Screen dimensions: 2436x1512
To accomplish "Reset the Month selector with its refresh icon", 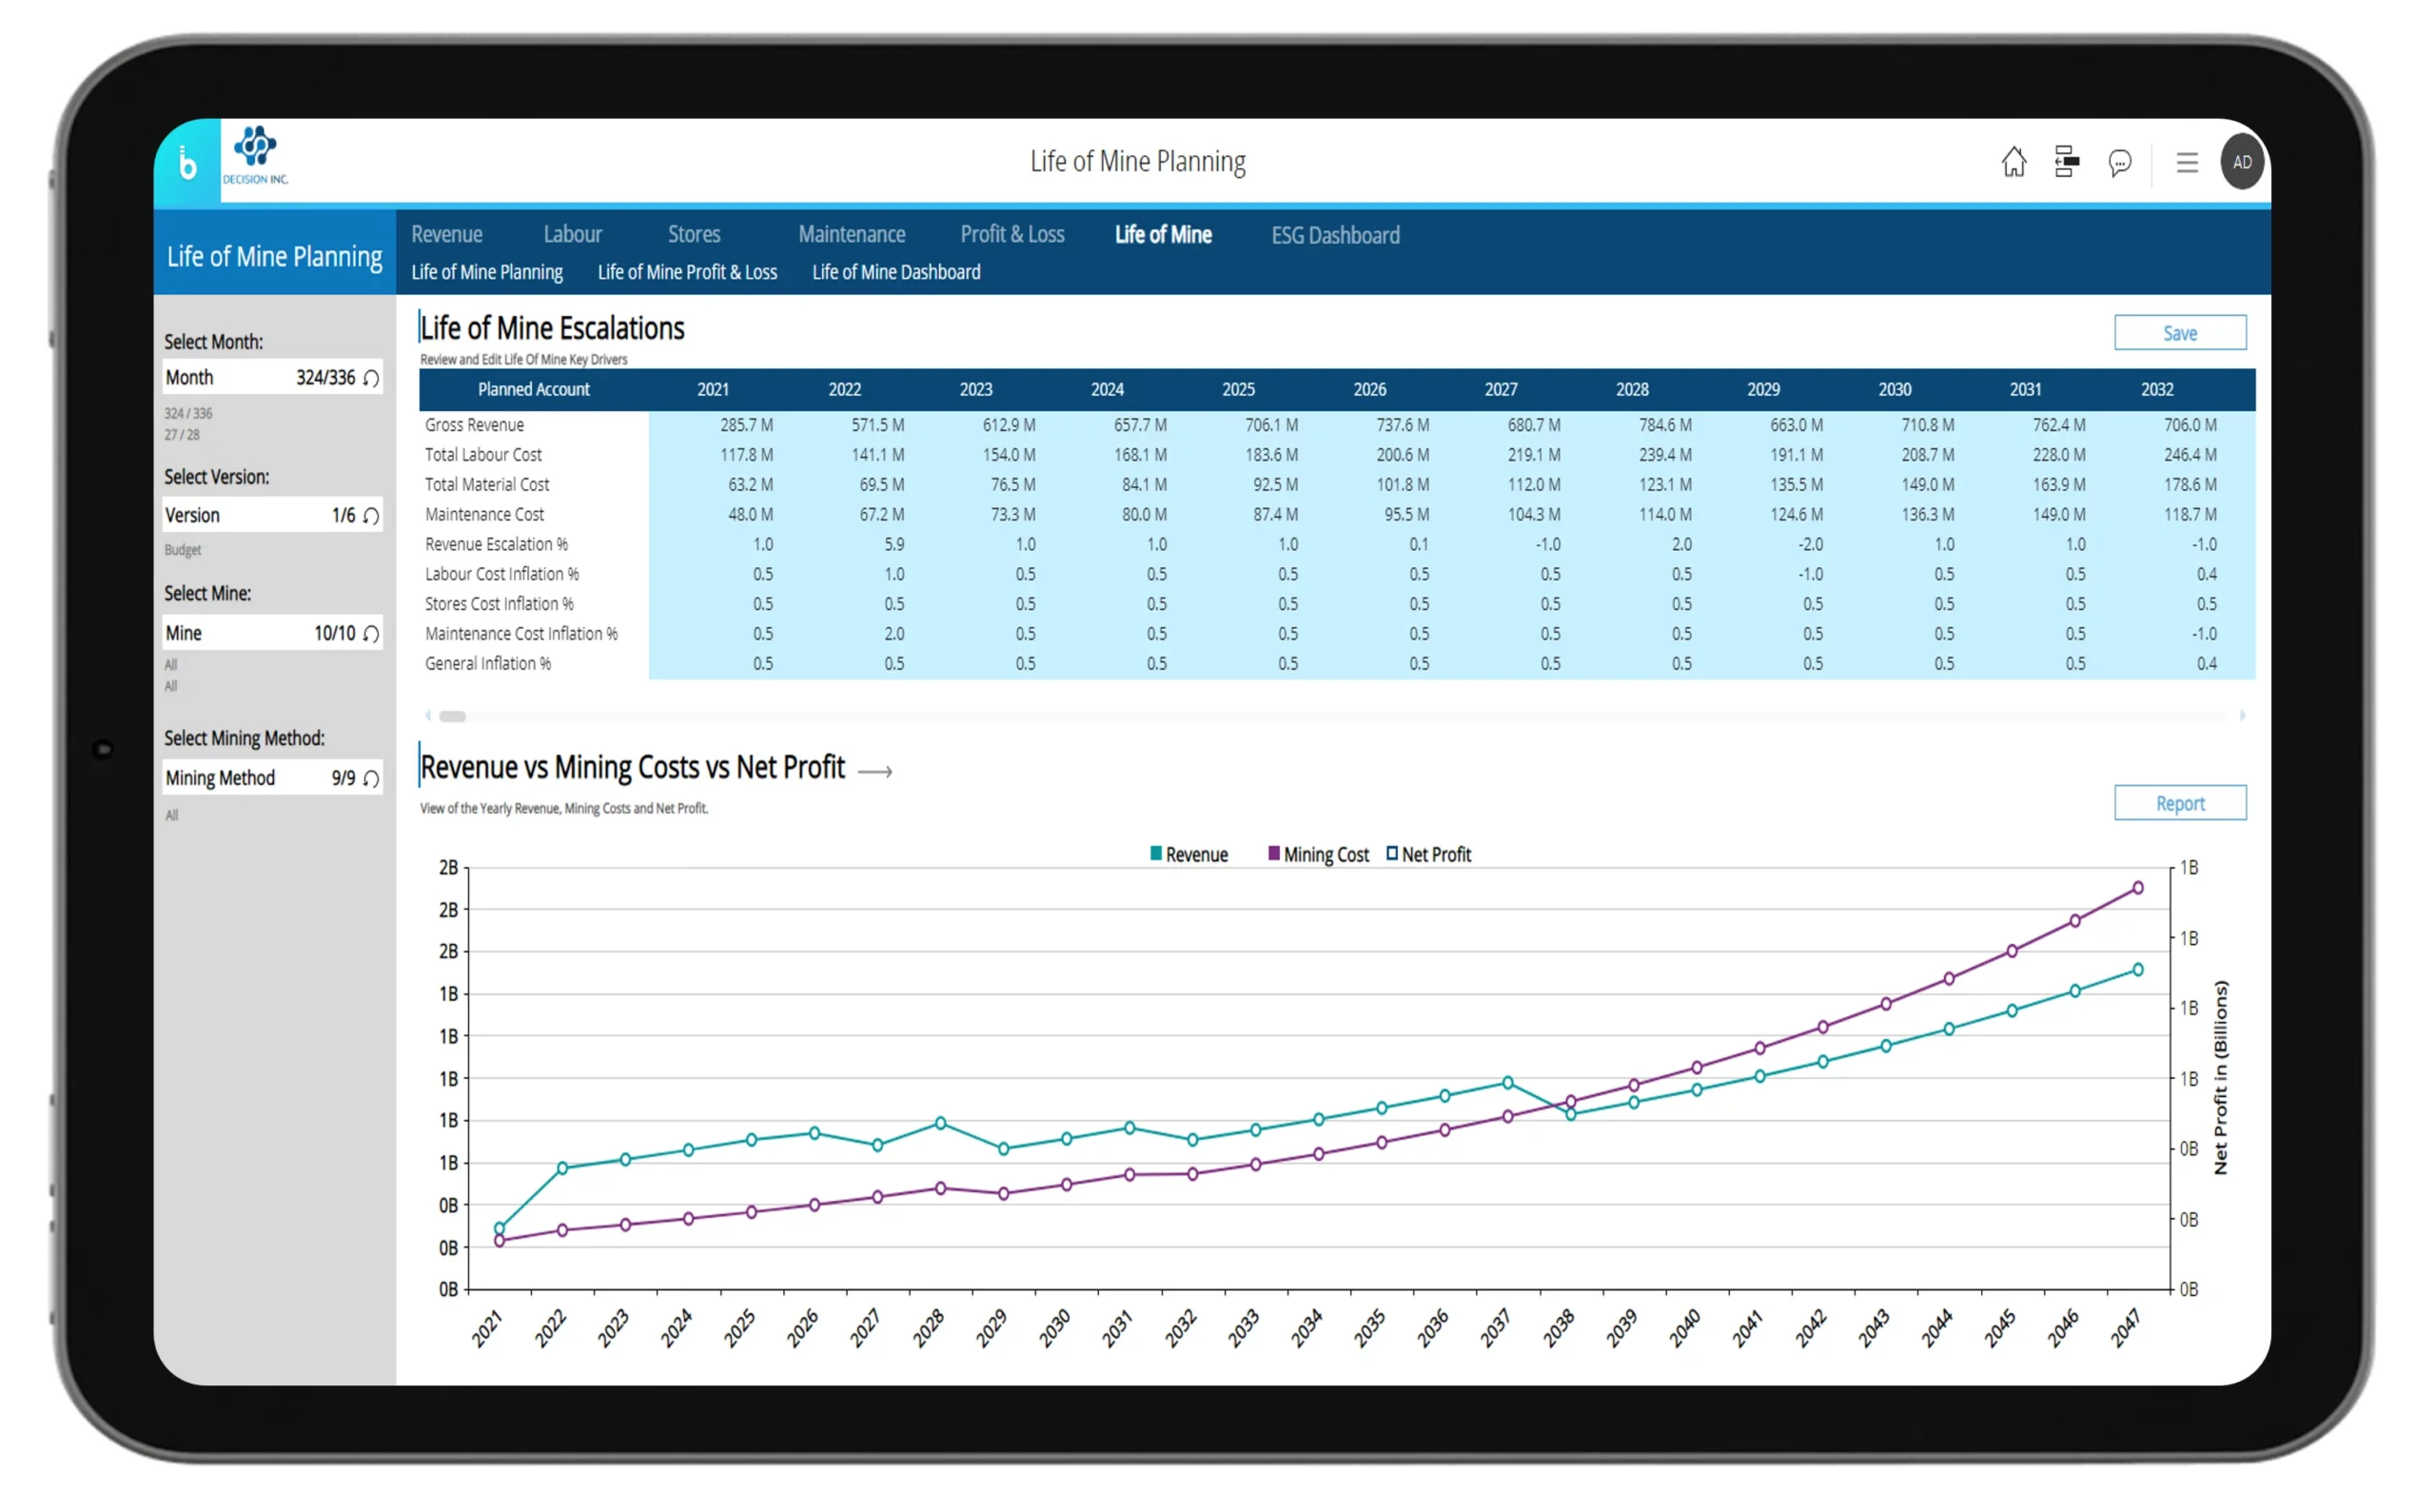I will (x=371, y=378).
